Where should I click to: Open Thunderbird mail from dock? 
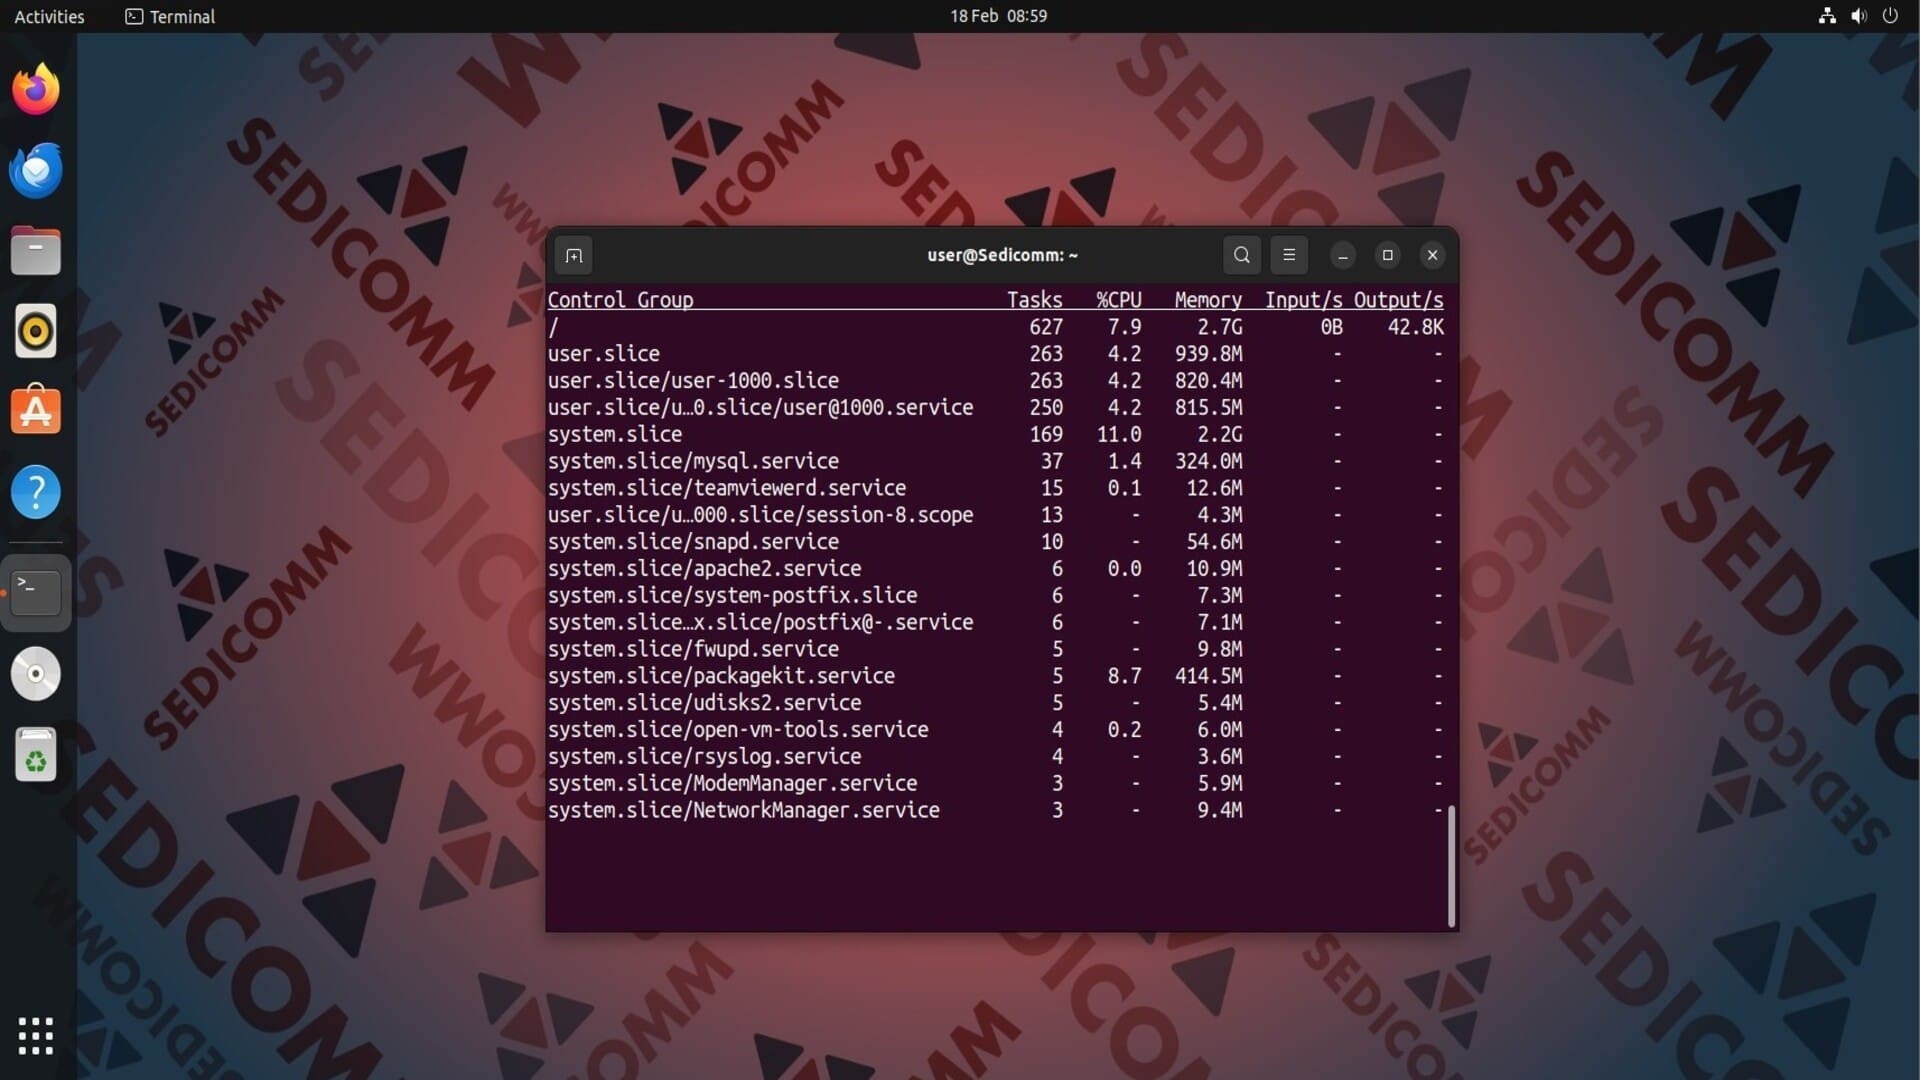pos(36,170)
